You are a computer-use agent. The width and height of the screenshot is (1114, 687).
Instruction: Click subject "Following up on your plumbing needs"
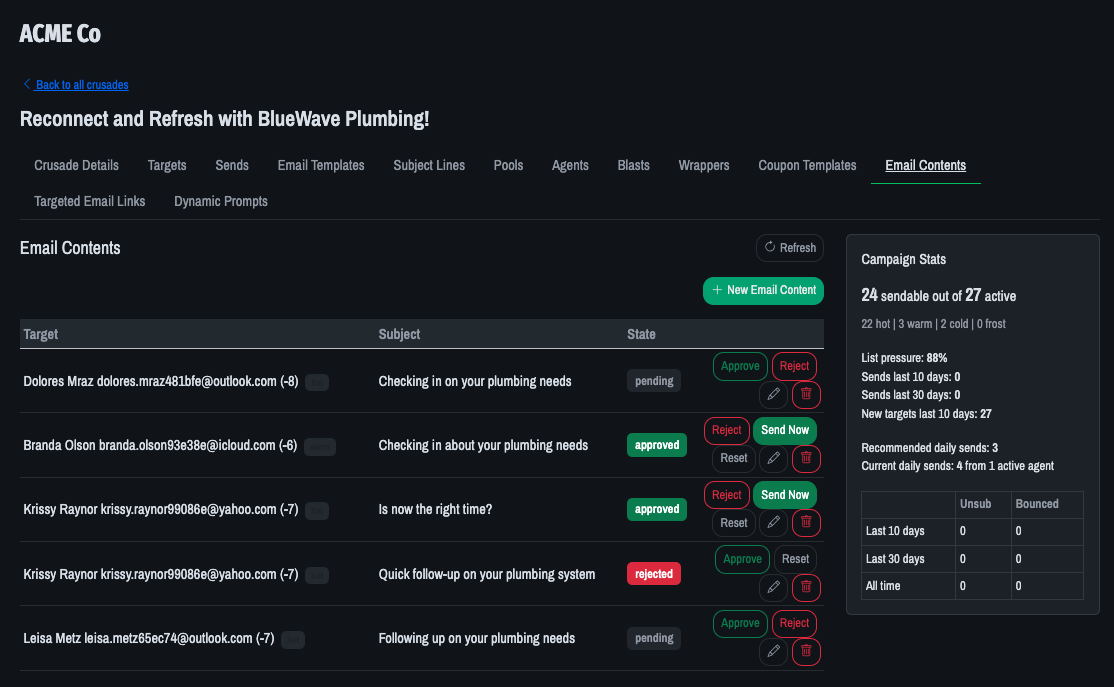477,638
